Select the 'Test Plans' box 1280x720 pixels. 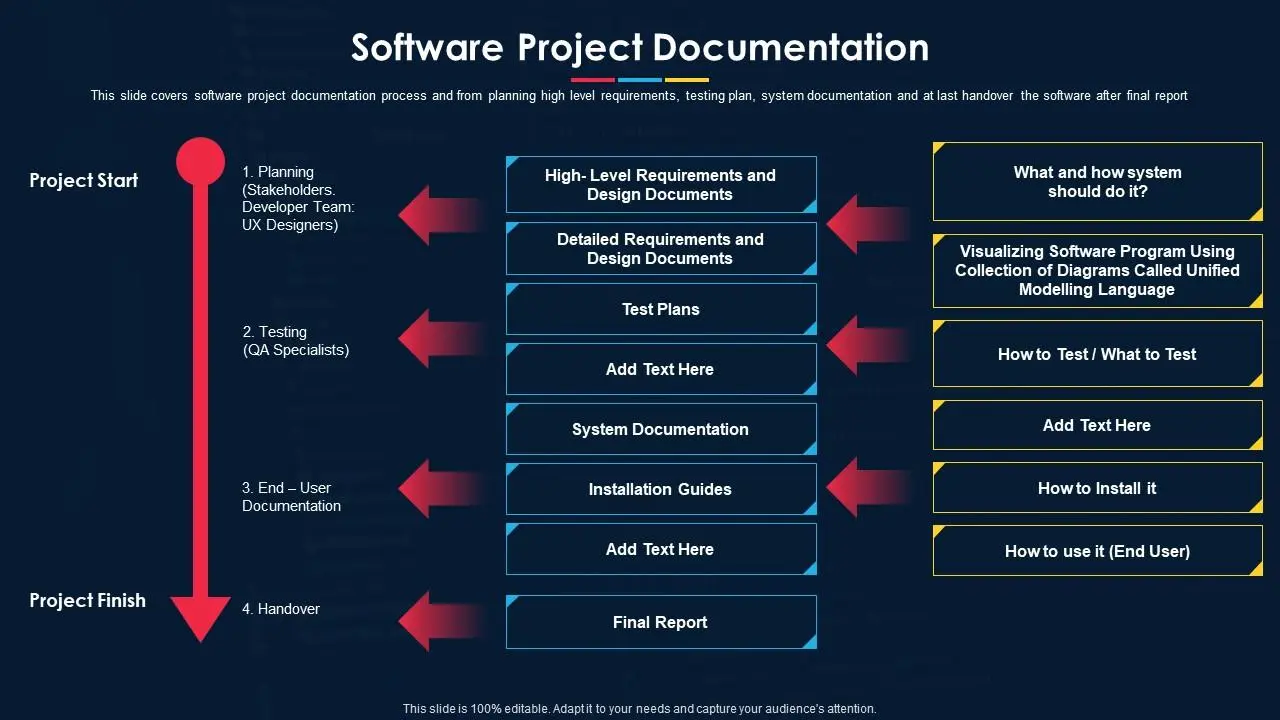(x=661, y=309)
